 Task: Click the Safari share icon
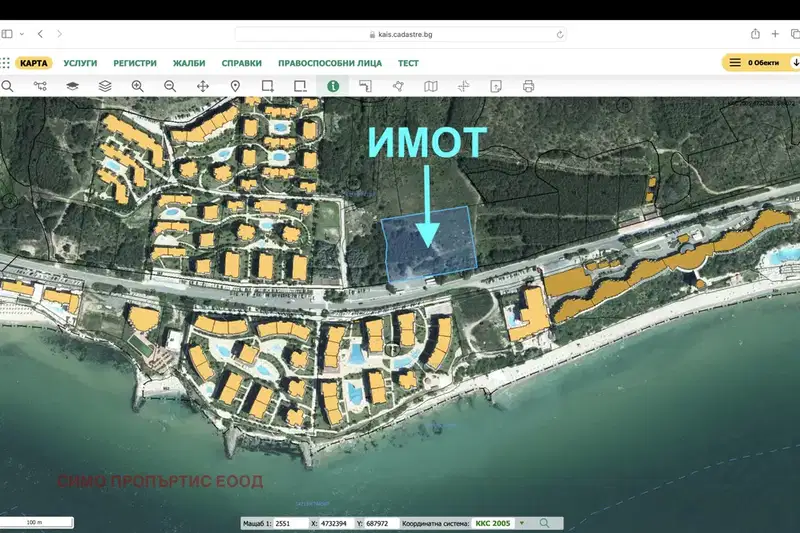pyautogui.click(x=755, y=34)
